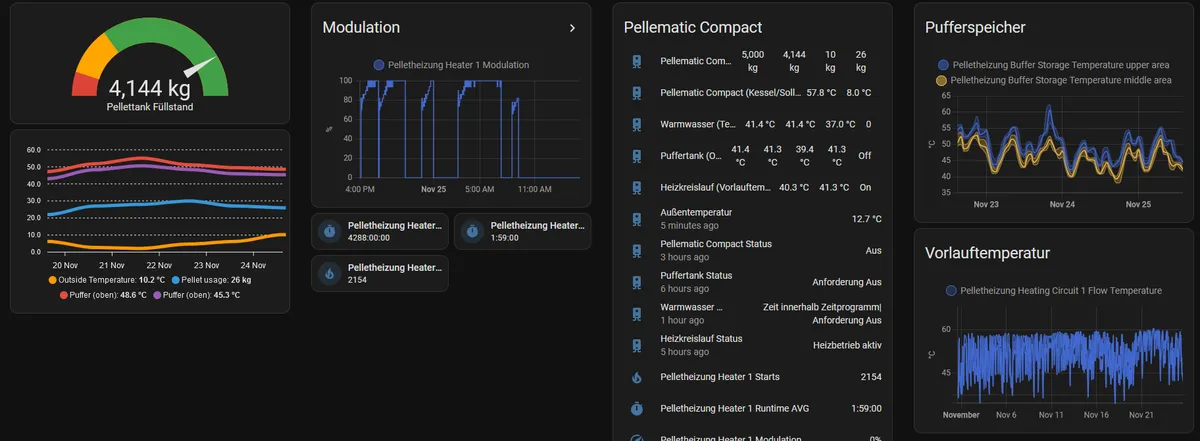
Task: Click the '3 hours ago' timestamp
Action: click(684, 258)
